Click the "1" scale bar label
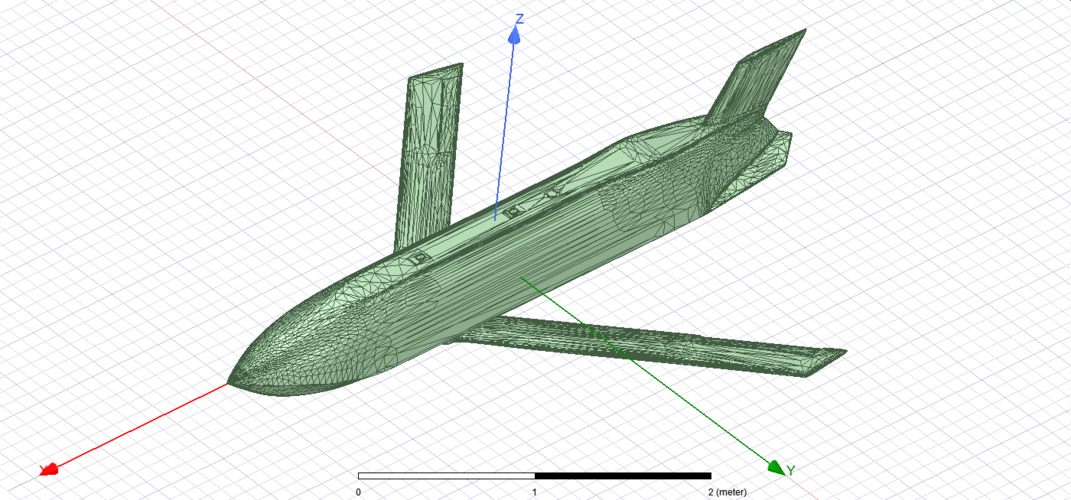Screen dimensions: 1071x500 pyautogui.click(x=534, y=492)
